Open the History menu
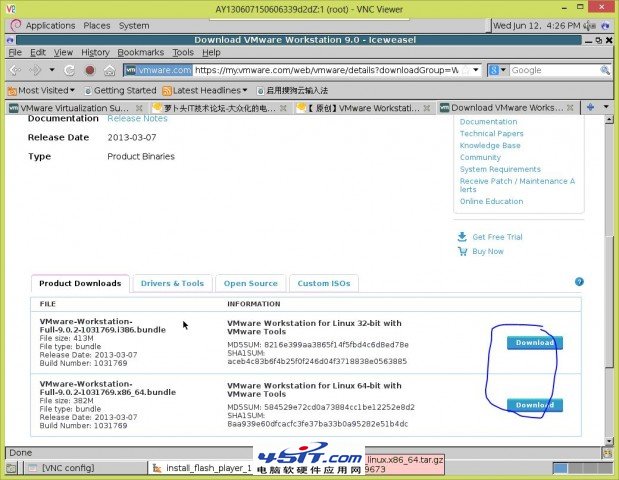This screenshot has width=619, height=480. pos(95,52)
